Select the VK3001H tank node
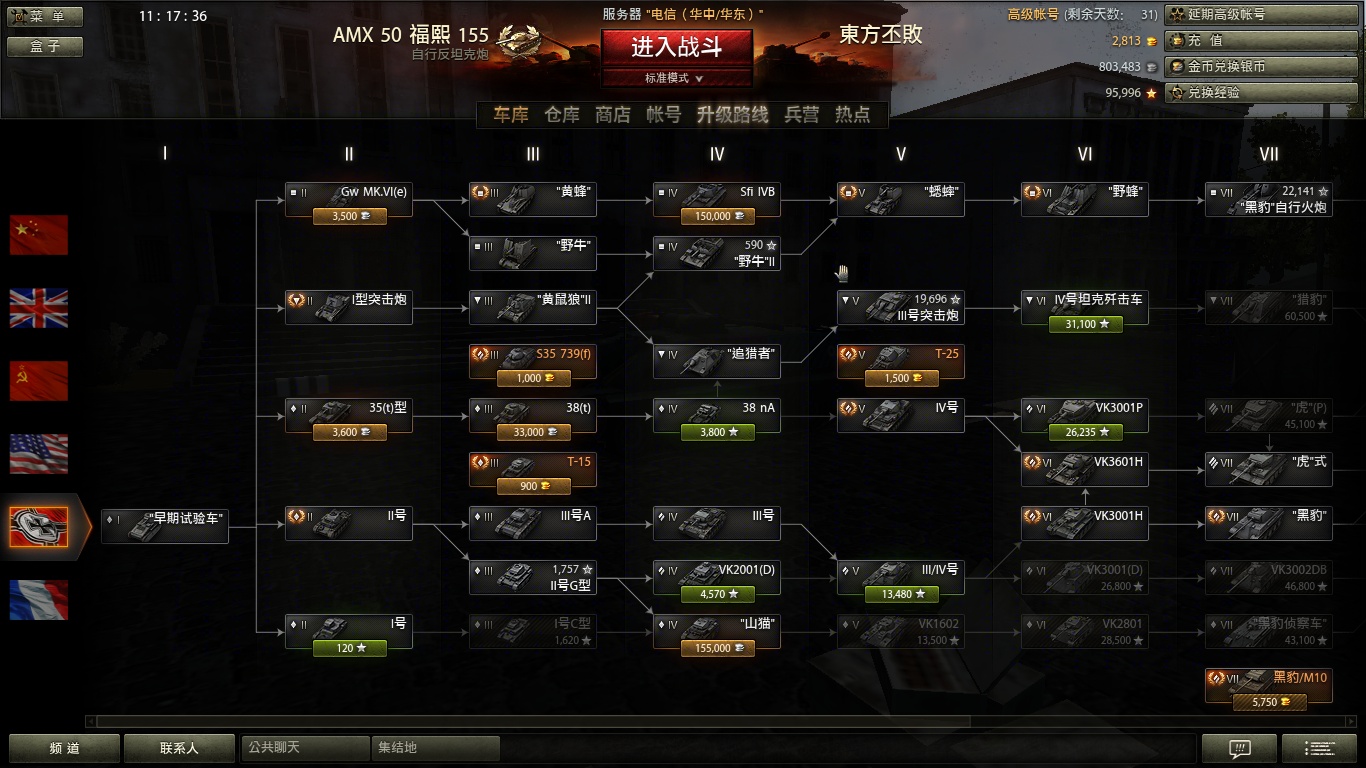The width and height of the screenshot is (1366, 768). click(x=1085, y=523)
